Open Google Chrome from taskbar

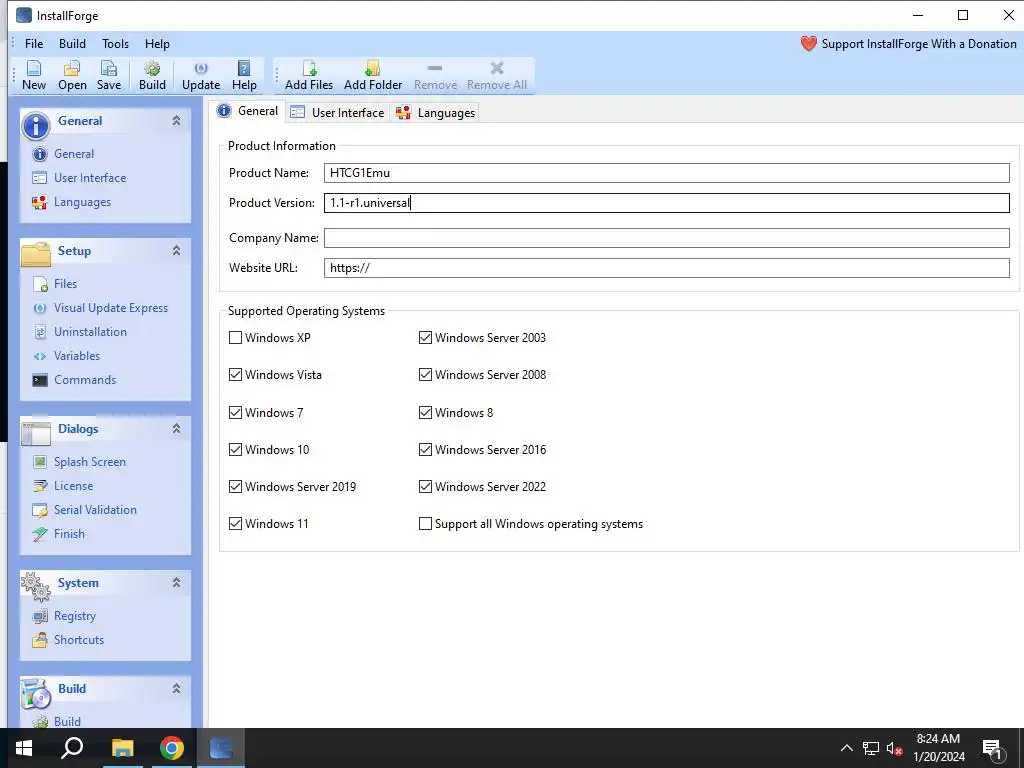[x=172, y=748]
